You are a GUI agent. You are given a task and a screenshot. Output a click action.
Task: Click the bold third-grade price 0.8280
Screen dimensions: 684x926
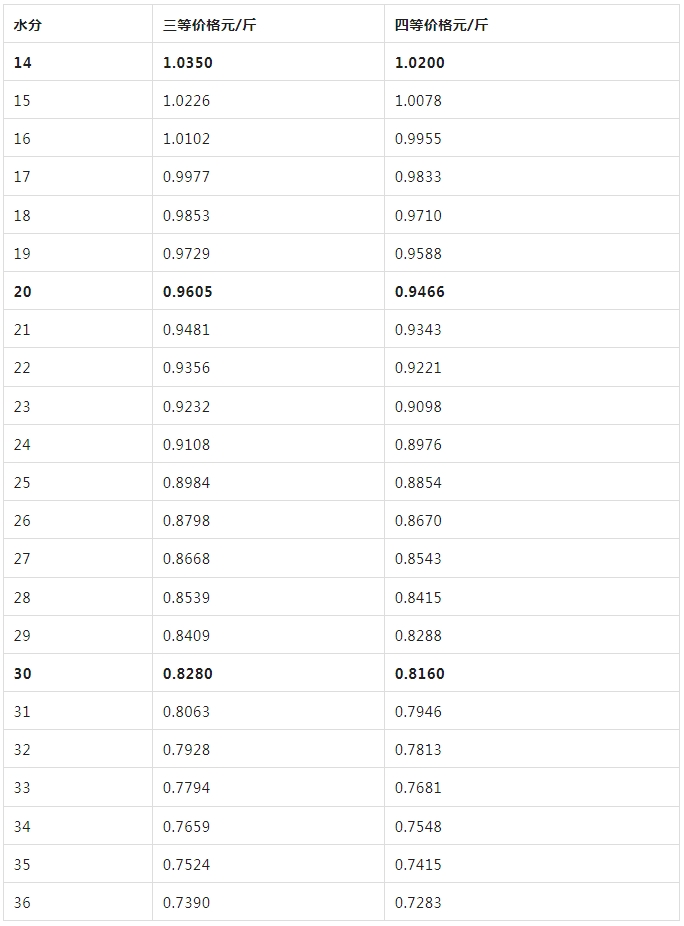188,674
